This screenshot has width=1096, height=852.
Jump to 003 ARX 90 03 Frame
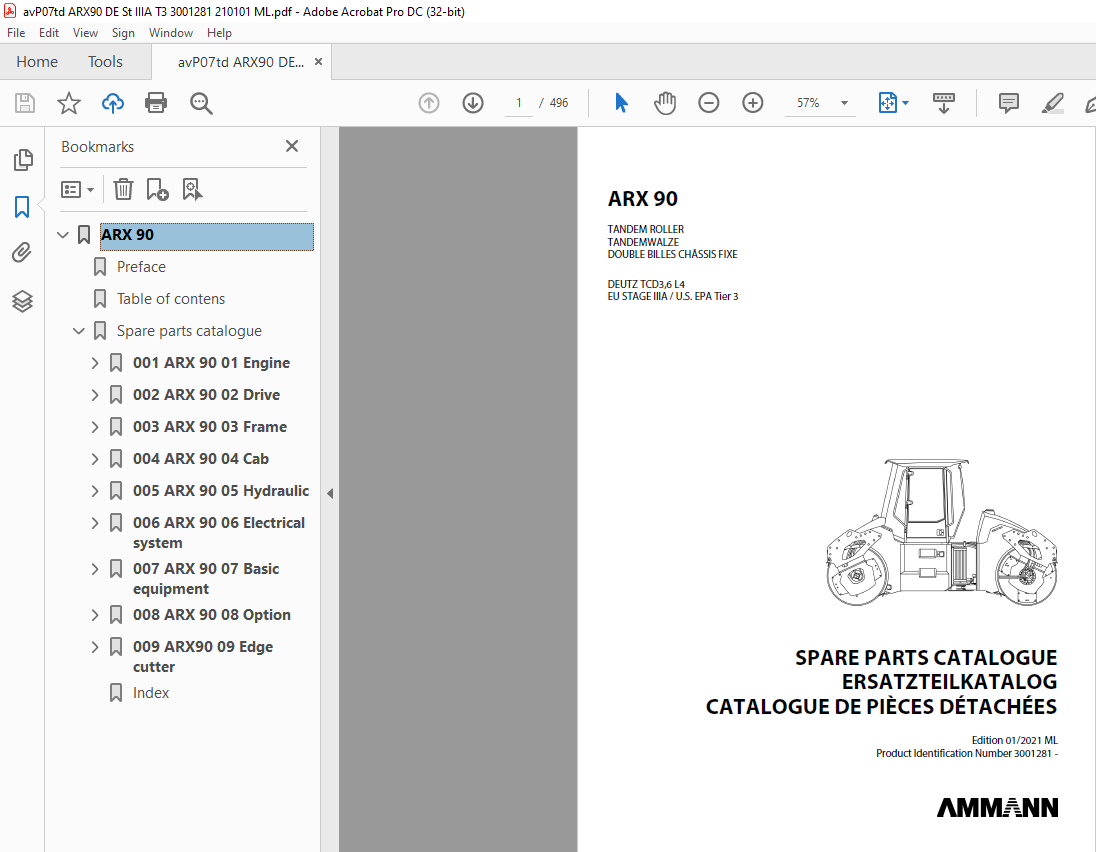[210, 427]
